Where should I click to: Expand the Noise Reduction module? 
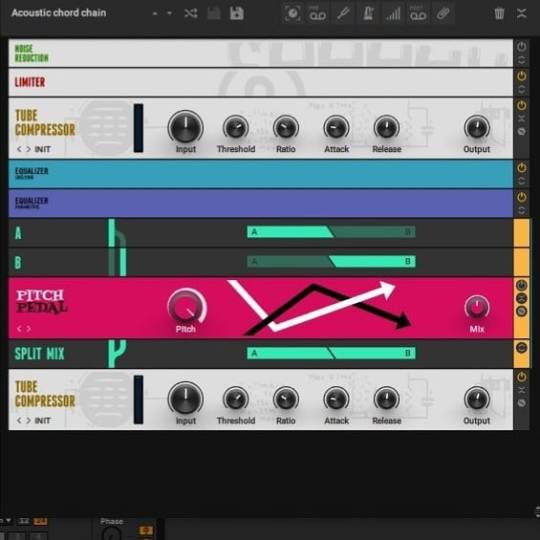coord(521,60)
